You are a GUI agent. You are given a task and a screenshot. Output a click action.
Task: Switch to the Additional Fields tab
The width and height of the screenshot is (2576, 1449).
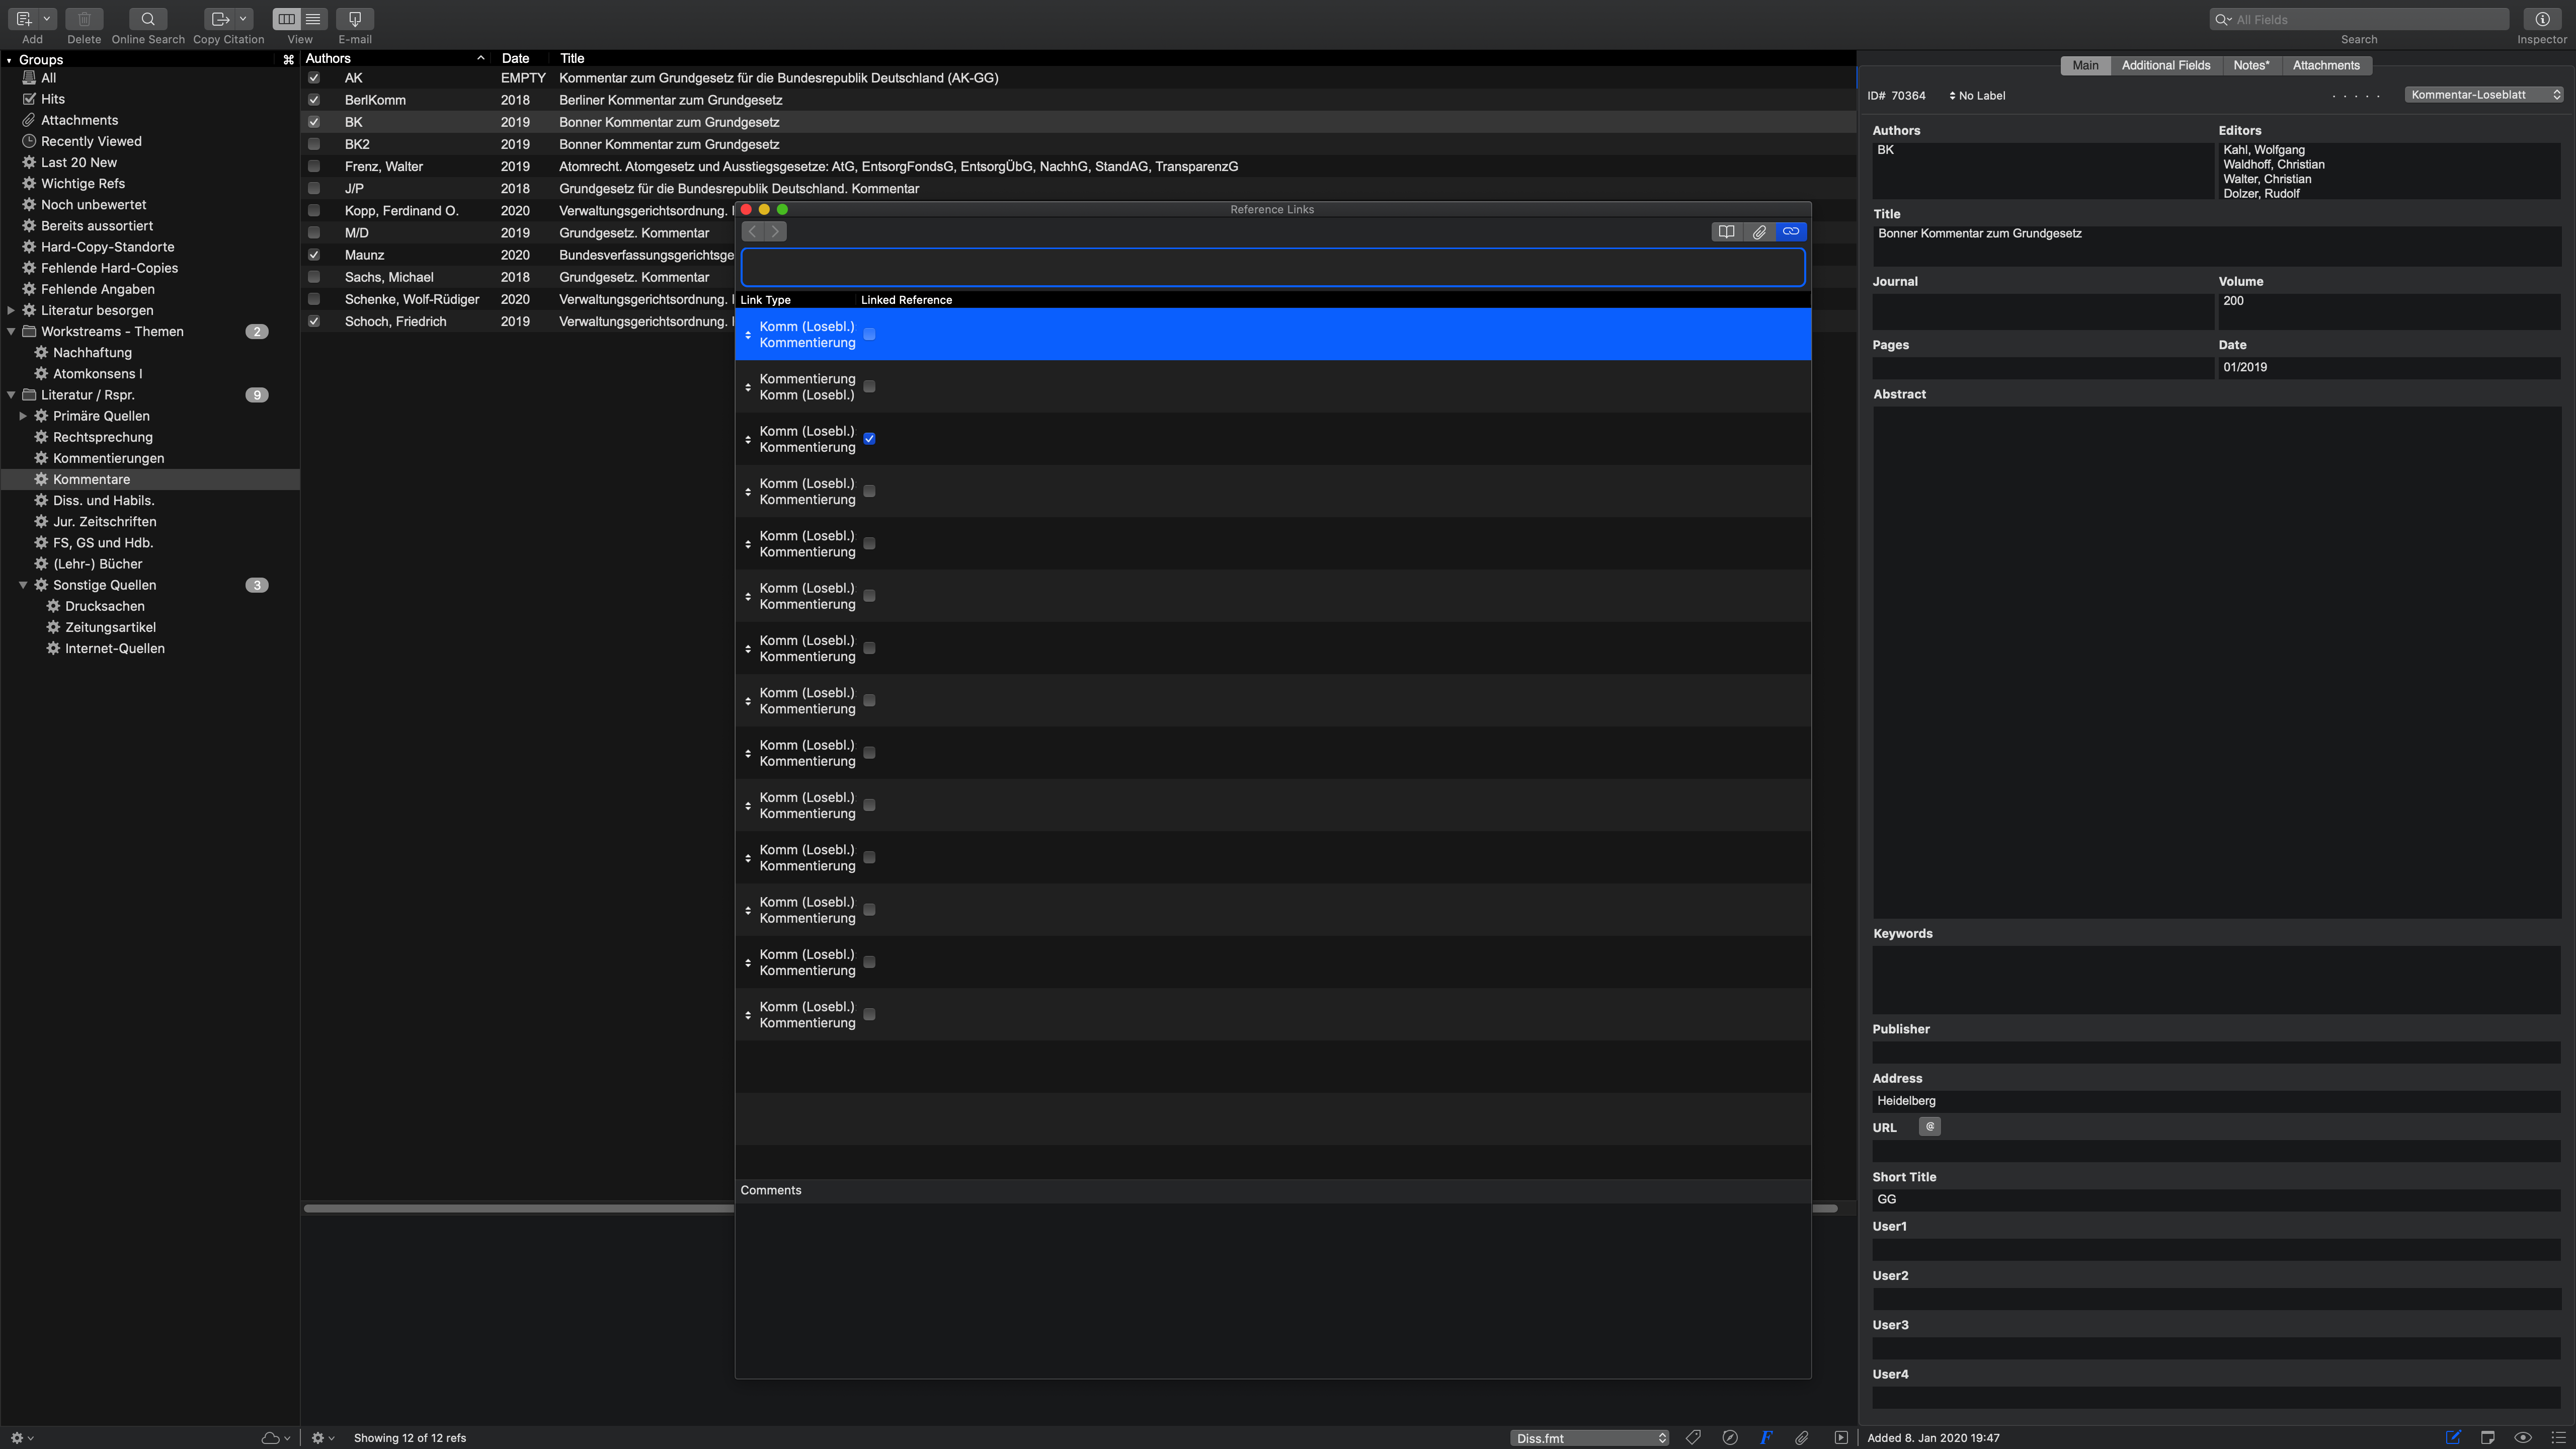tap(2166, 65)
